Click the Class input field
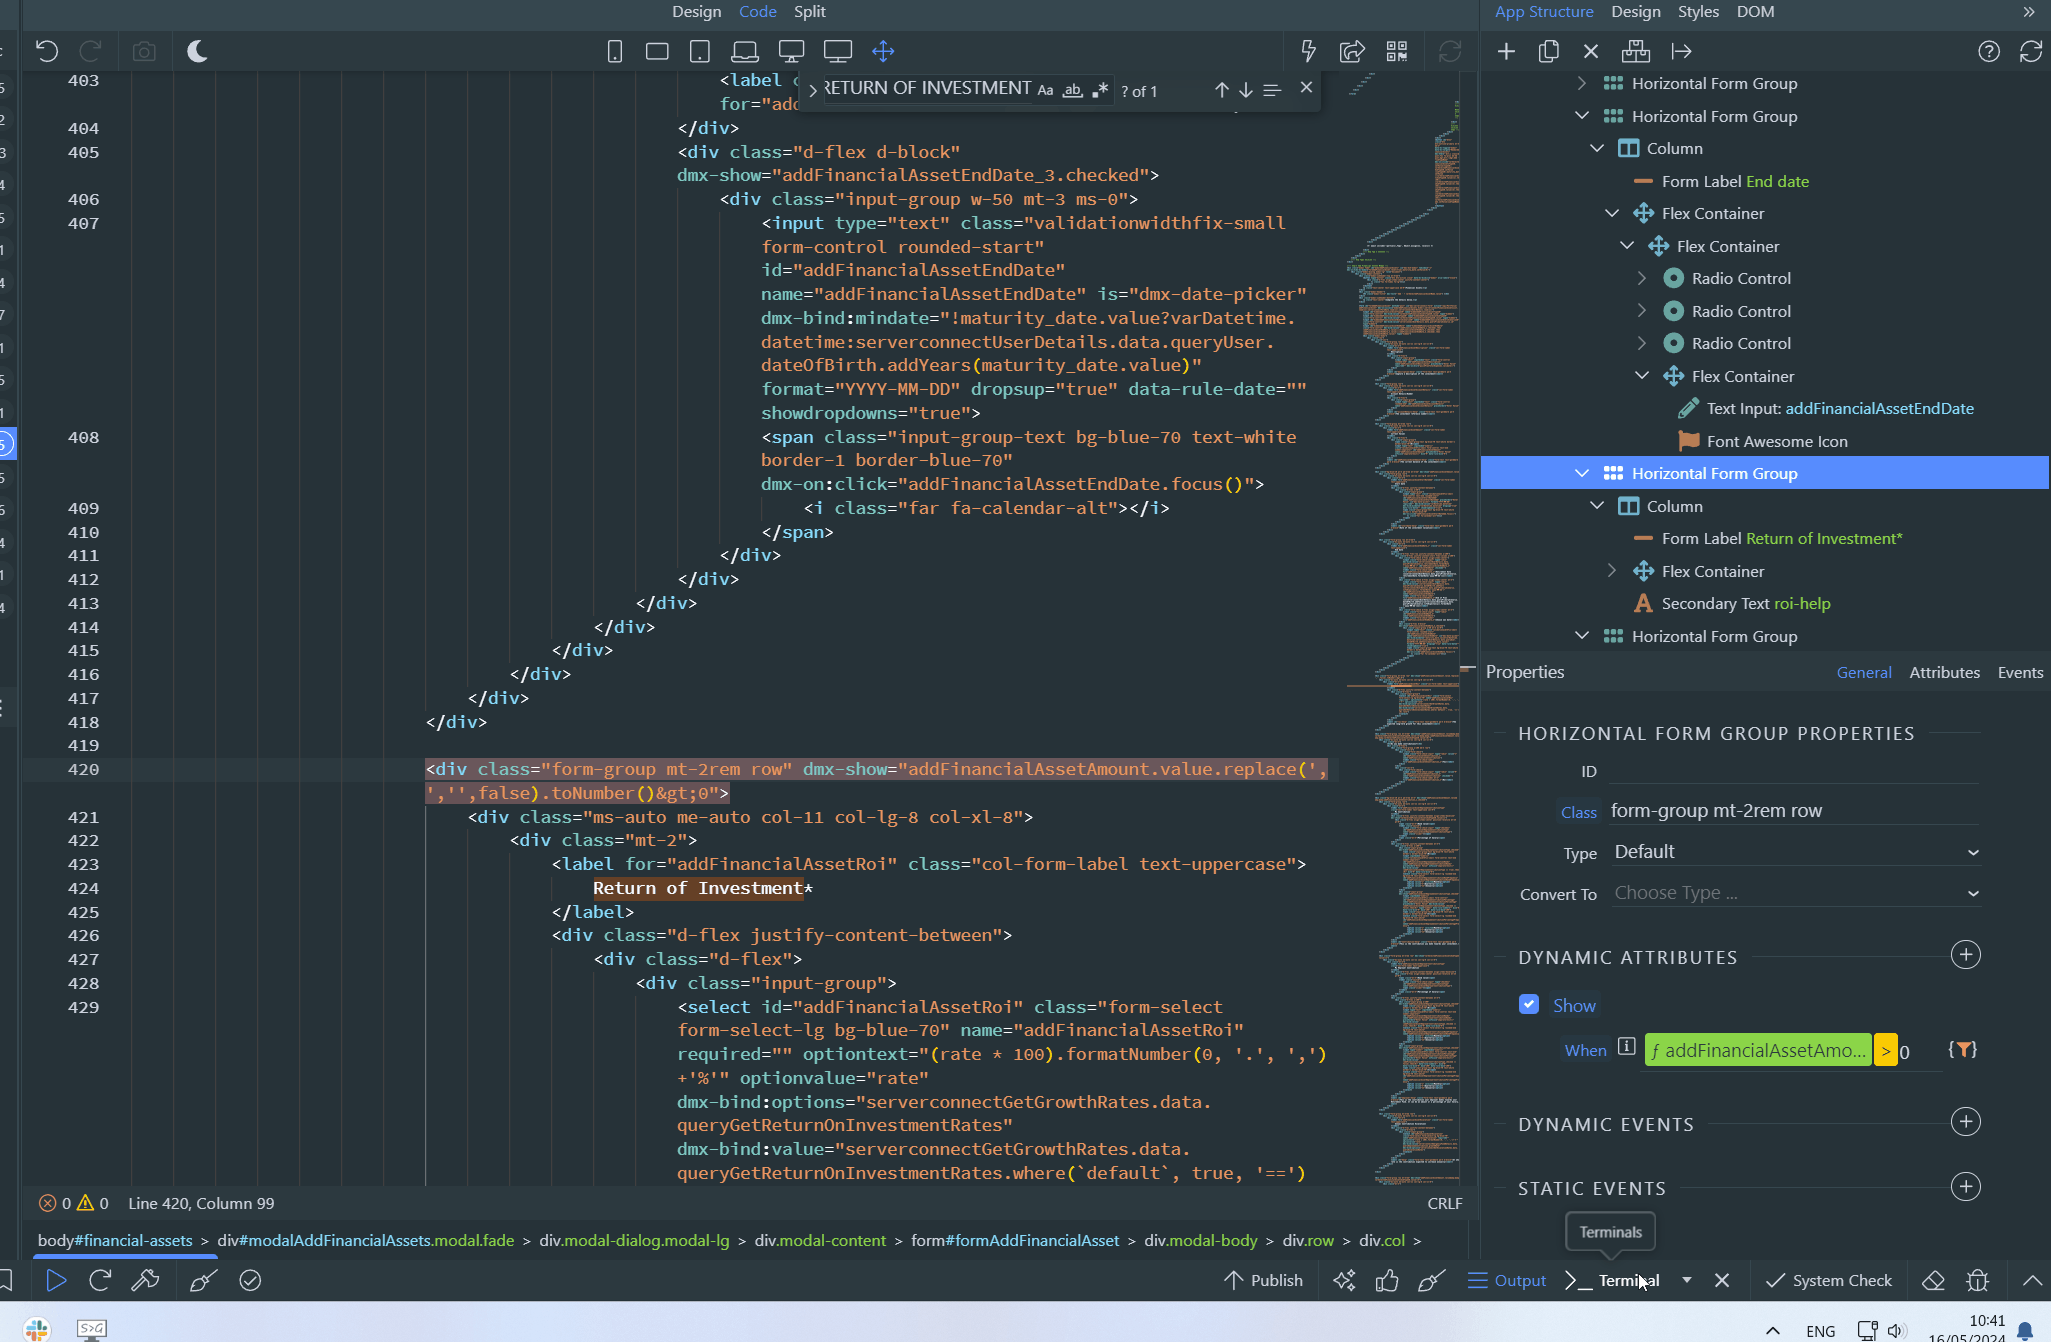 1794,811
